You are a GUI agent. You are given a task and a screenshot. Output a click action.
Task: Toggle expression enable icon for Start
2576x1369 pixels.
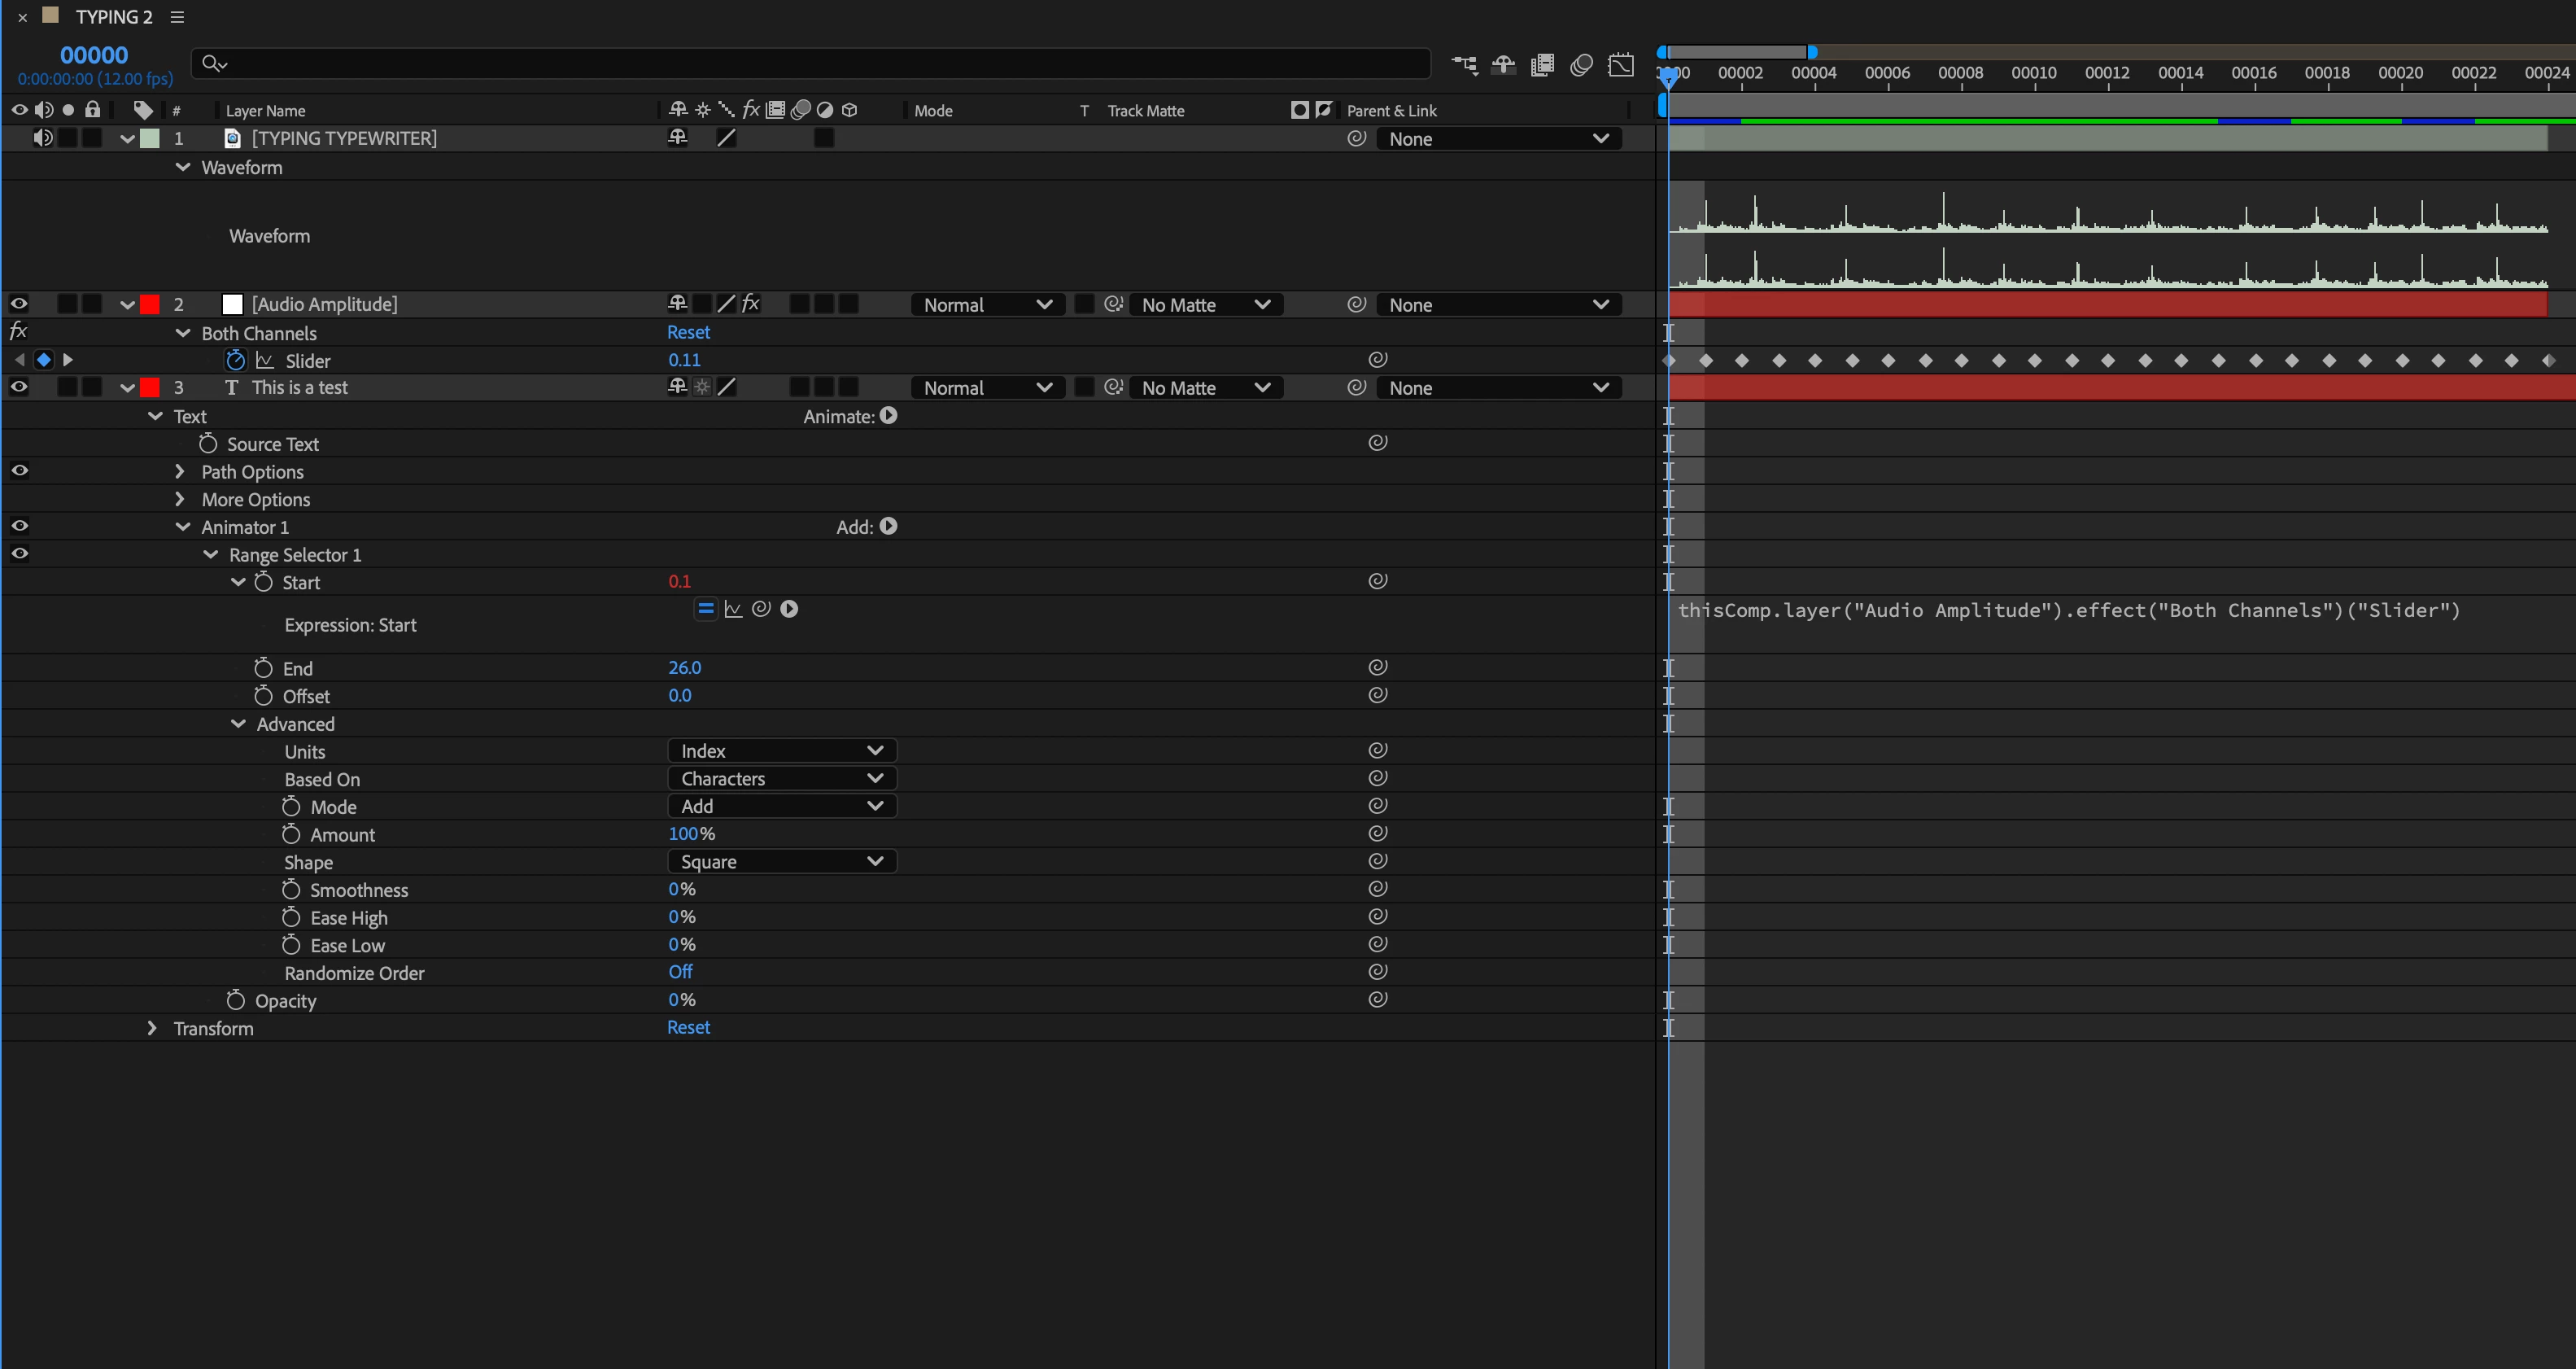click(705, 609)
